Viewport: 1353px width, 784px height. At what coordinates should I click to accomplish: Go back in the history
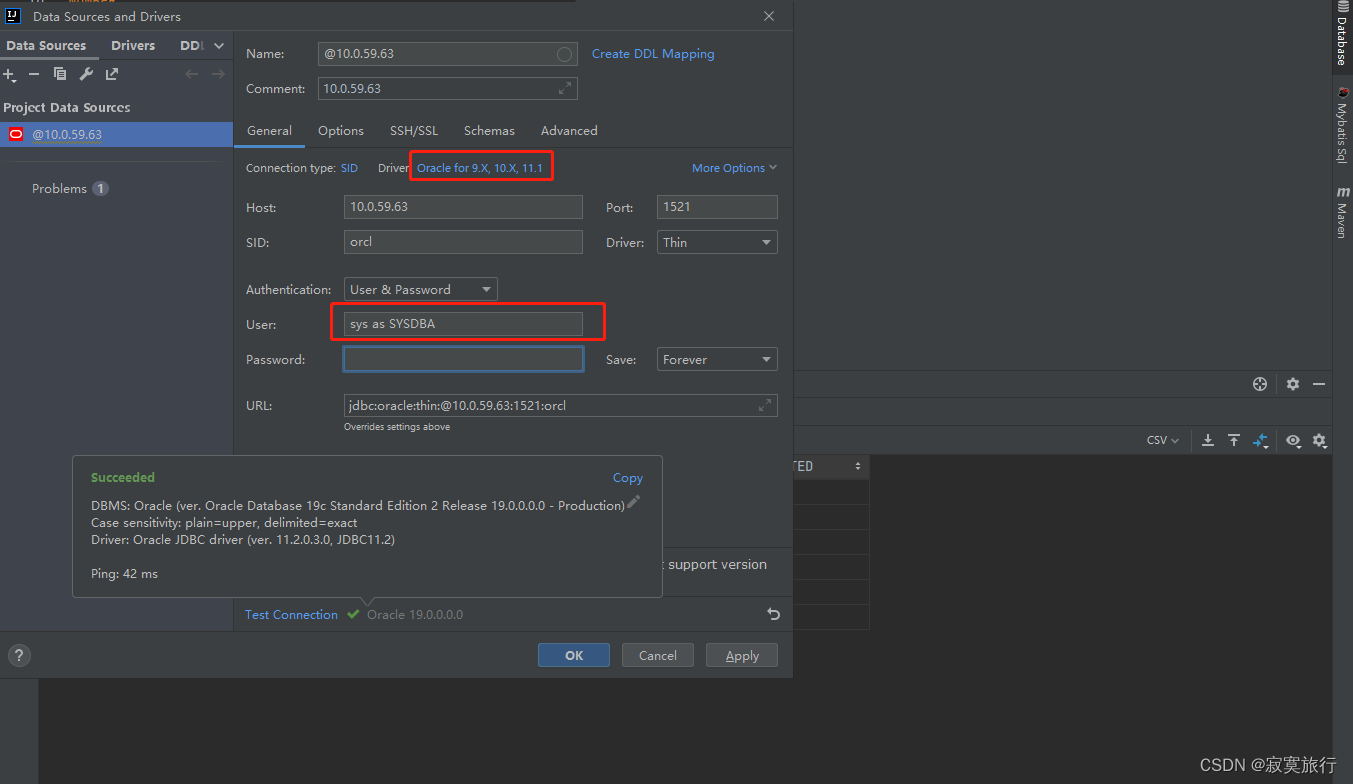192,74
